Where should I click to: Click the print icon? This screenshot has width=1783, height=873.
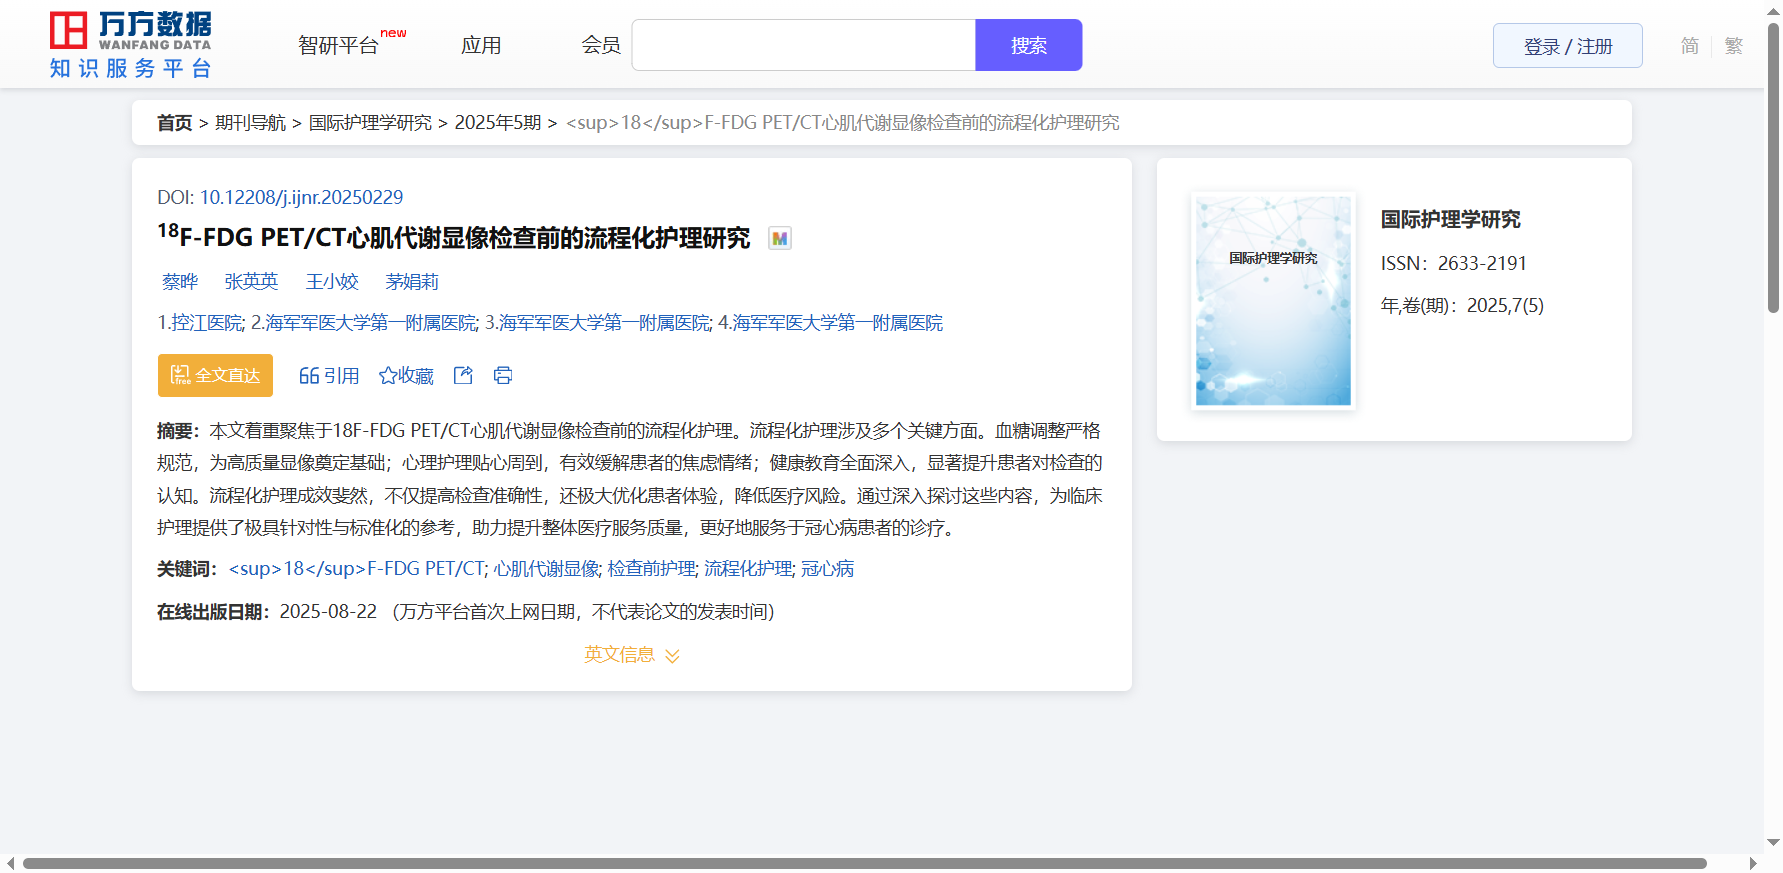[503, 375]
